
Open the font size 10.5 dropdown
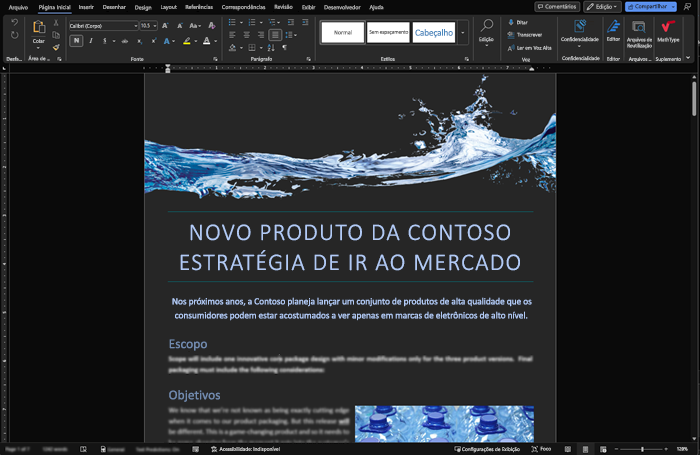point(155,26)
